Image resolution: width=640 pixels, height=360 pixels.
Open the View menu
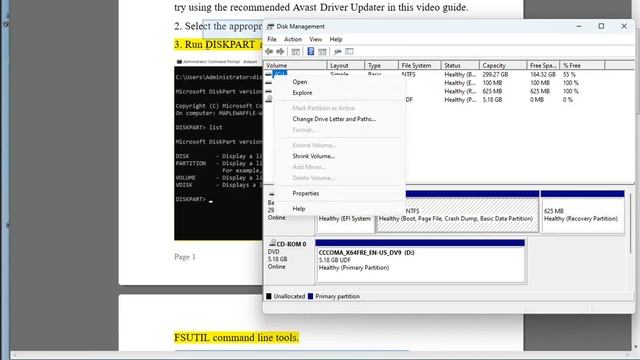tap(316, 39)
